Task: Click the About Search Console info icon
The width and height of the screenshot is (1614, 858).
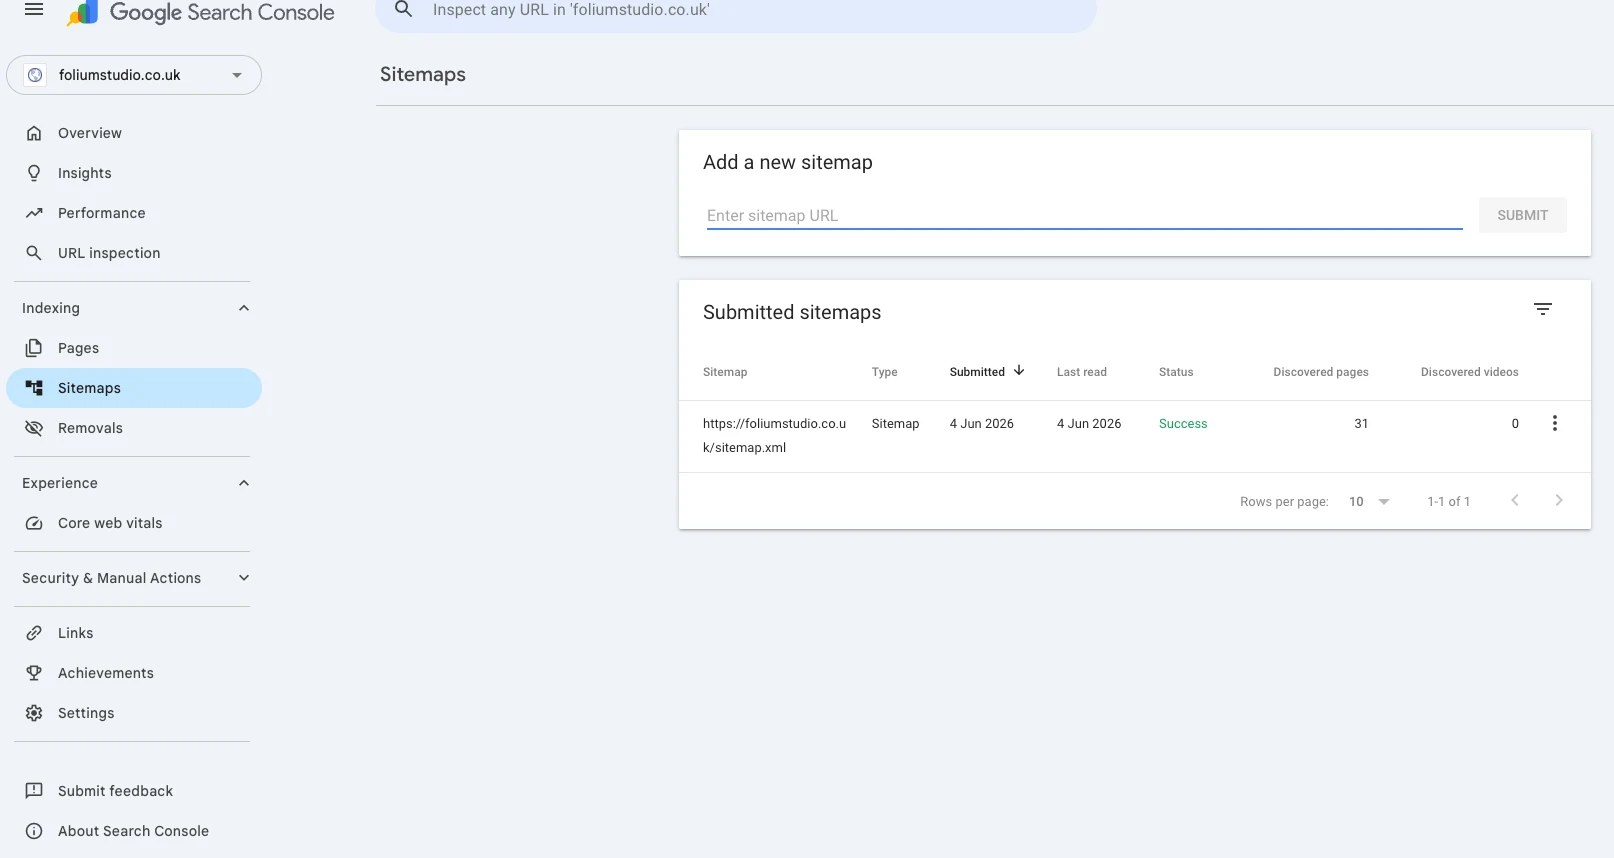Action: [34, 831]
